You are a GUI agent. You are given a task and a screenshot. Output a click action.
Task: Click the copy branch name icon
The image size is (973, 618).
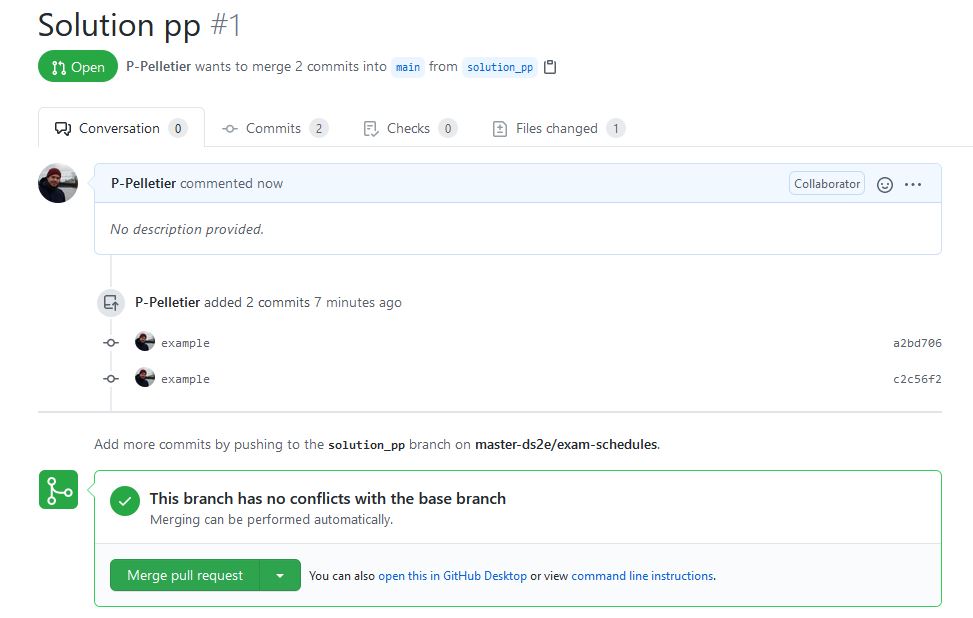point(550,67)
